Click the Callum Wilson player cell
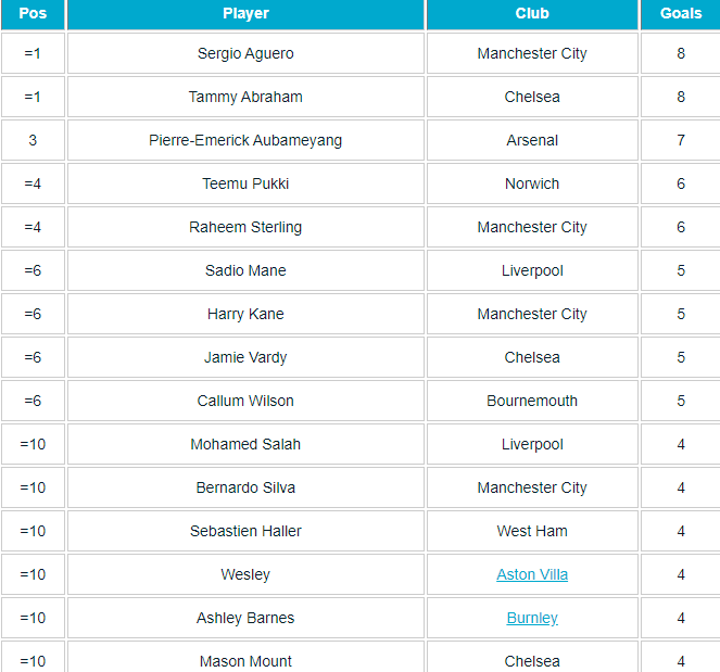Viewport: 720px width, 672px height. coord(246,401)
